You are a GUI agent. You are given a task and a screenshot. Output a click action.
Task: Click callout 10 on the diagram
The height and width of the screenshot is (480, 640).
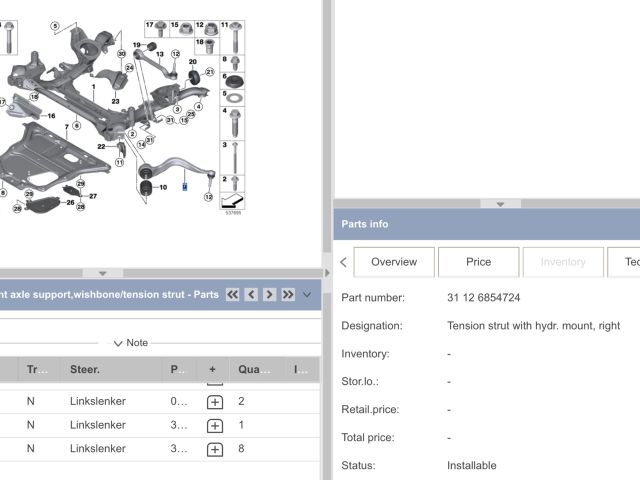[x=163, y=187]
